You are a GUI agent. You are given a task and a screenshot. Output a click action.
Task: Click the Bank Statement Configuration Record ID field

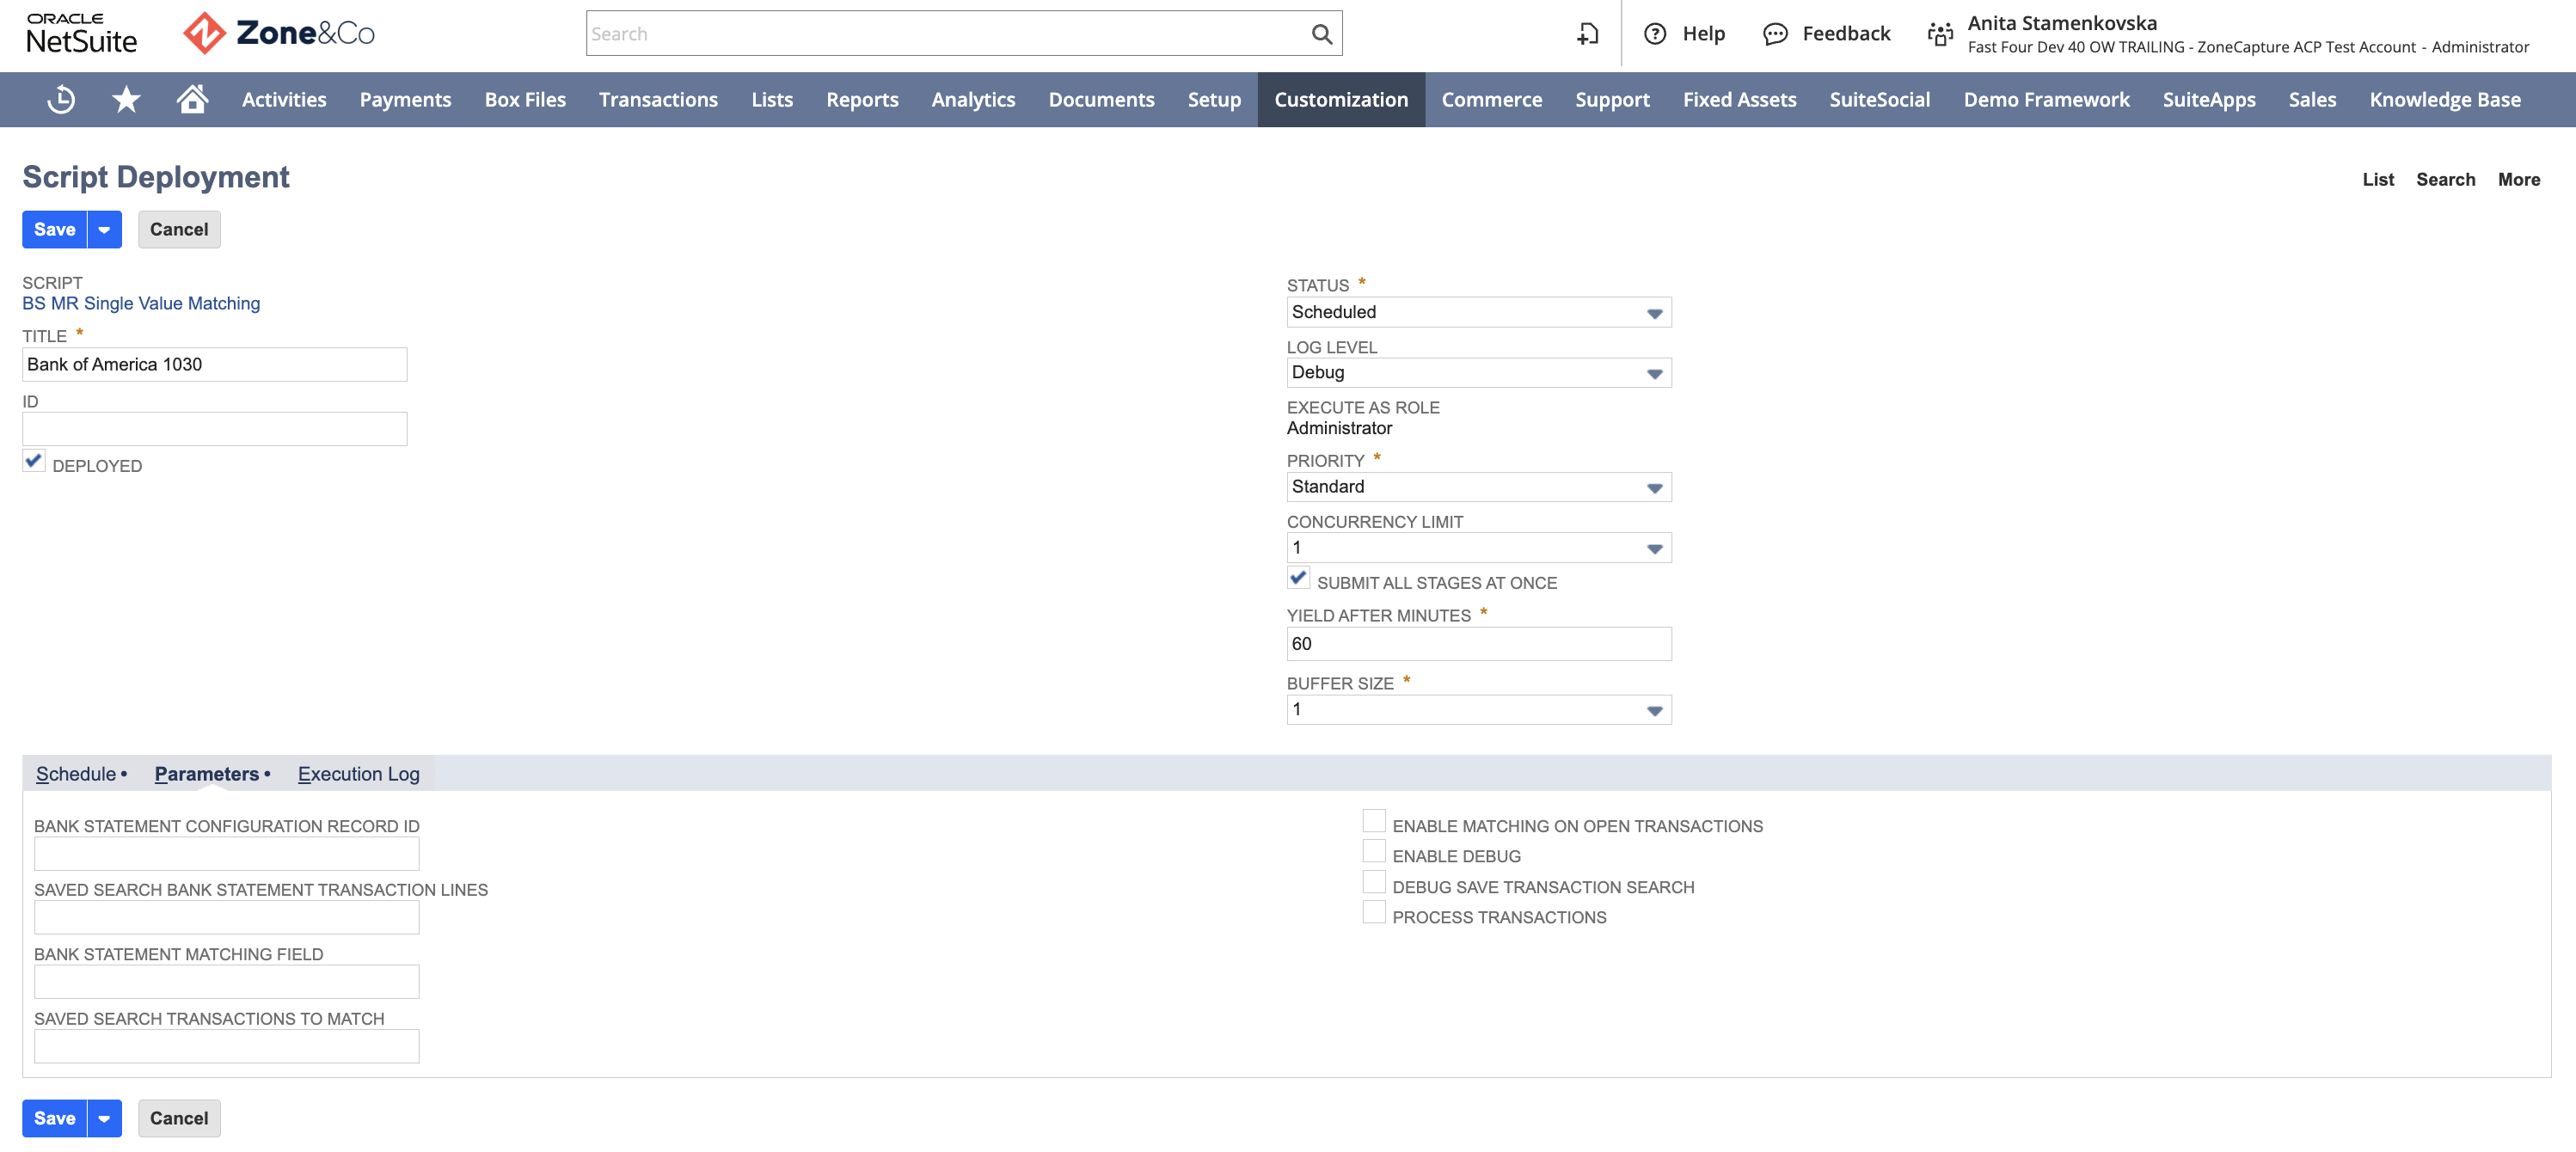(x=226, y=853)
